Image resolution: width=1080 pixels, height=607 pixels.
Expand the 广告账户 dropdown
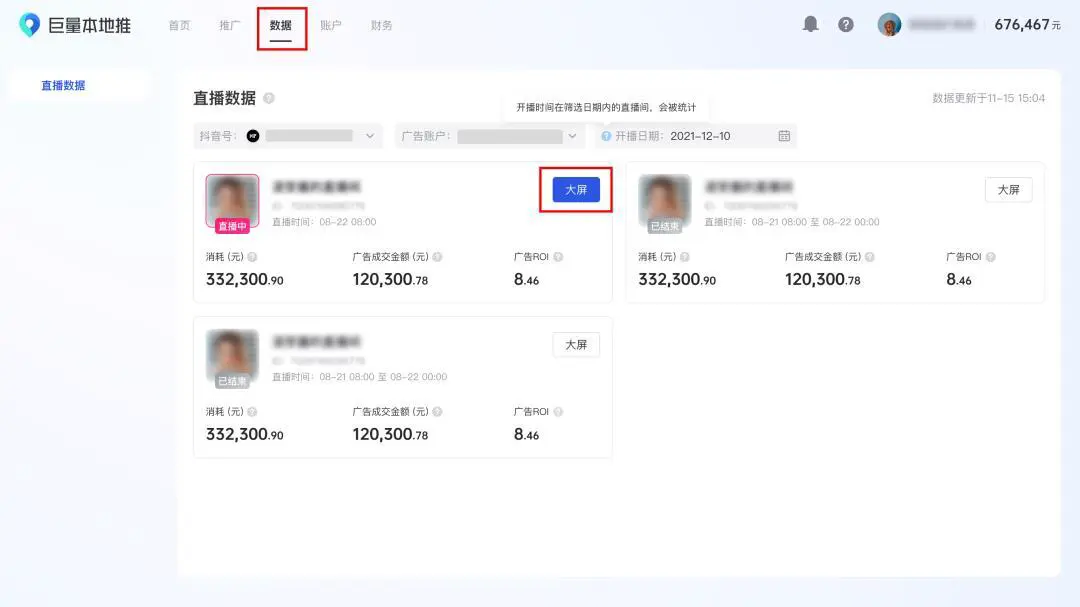[x=572, y=136]
